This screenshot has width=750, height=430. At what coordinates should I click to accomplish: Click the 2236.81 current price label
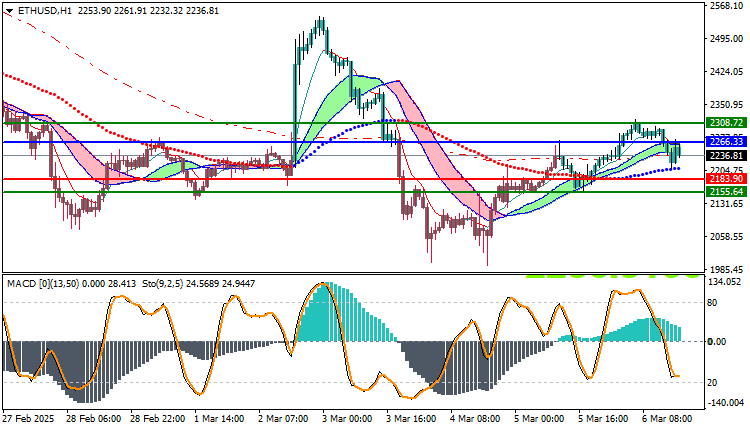726,155
